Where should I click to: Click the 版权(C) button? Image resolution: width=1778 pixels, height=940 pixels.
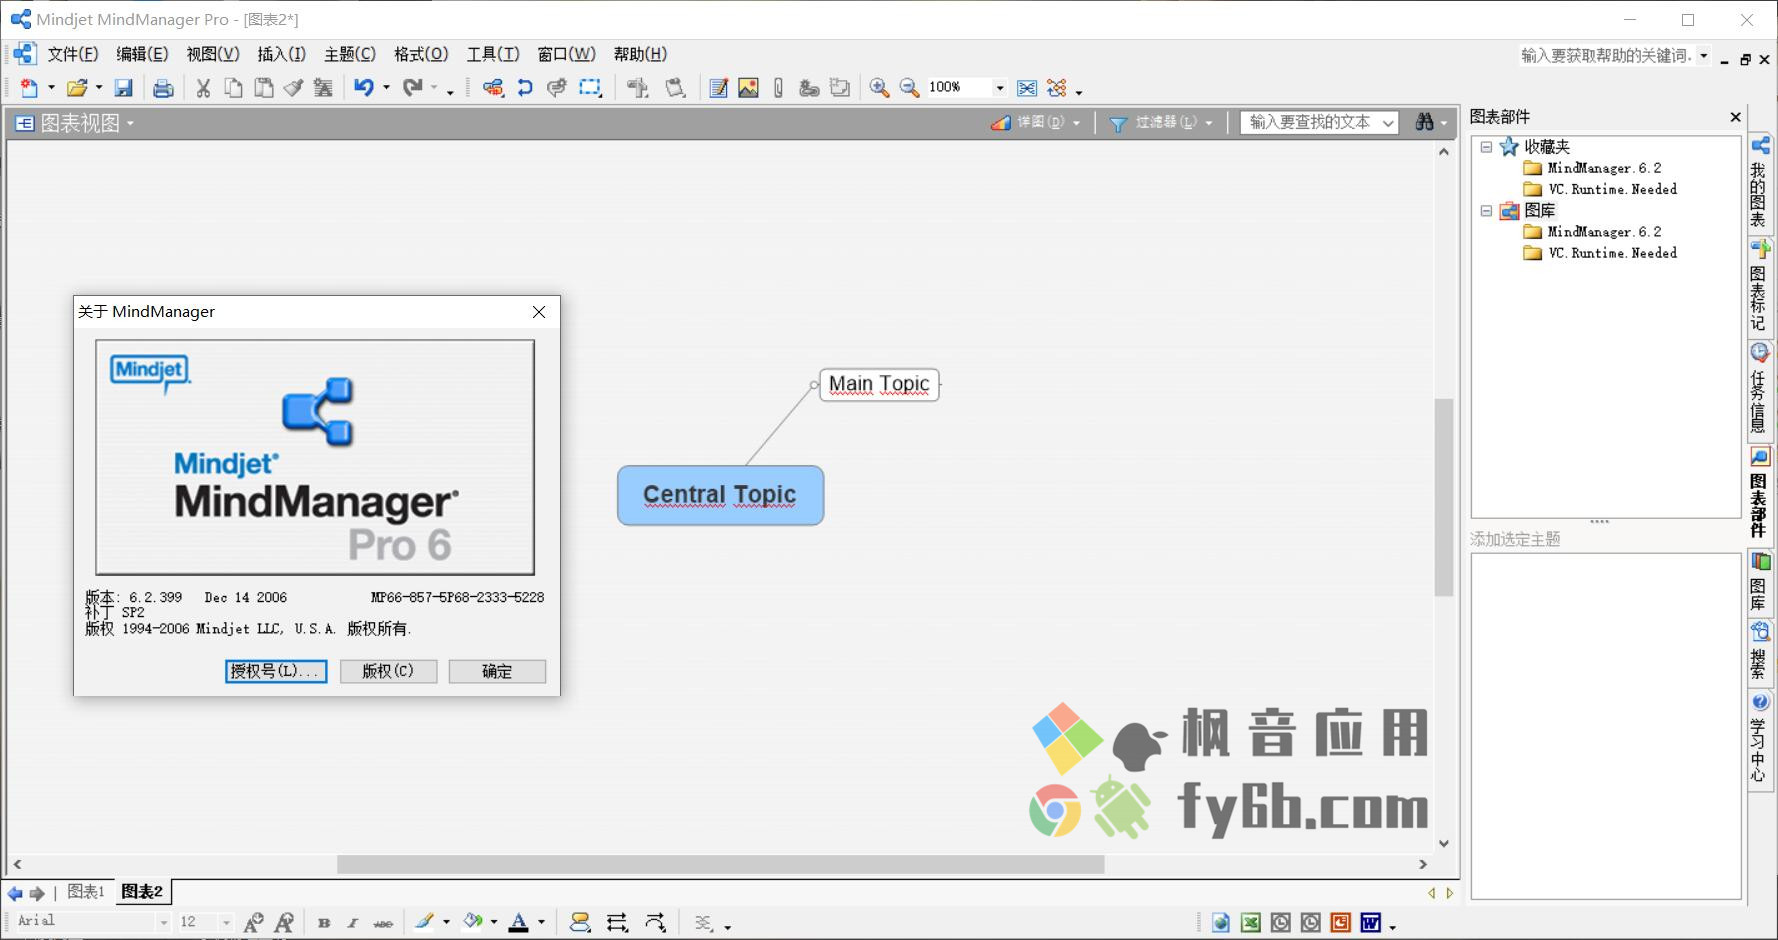(x=388, y=671)
